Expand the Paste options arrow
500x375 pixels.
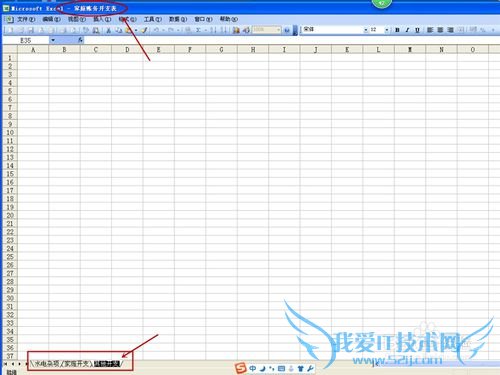[136, 30]
